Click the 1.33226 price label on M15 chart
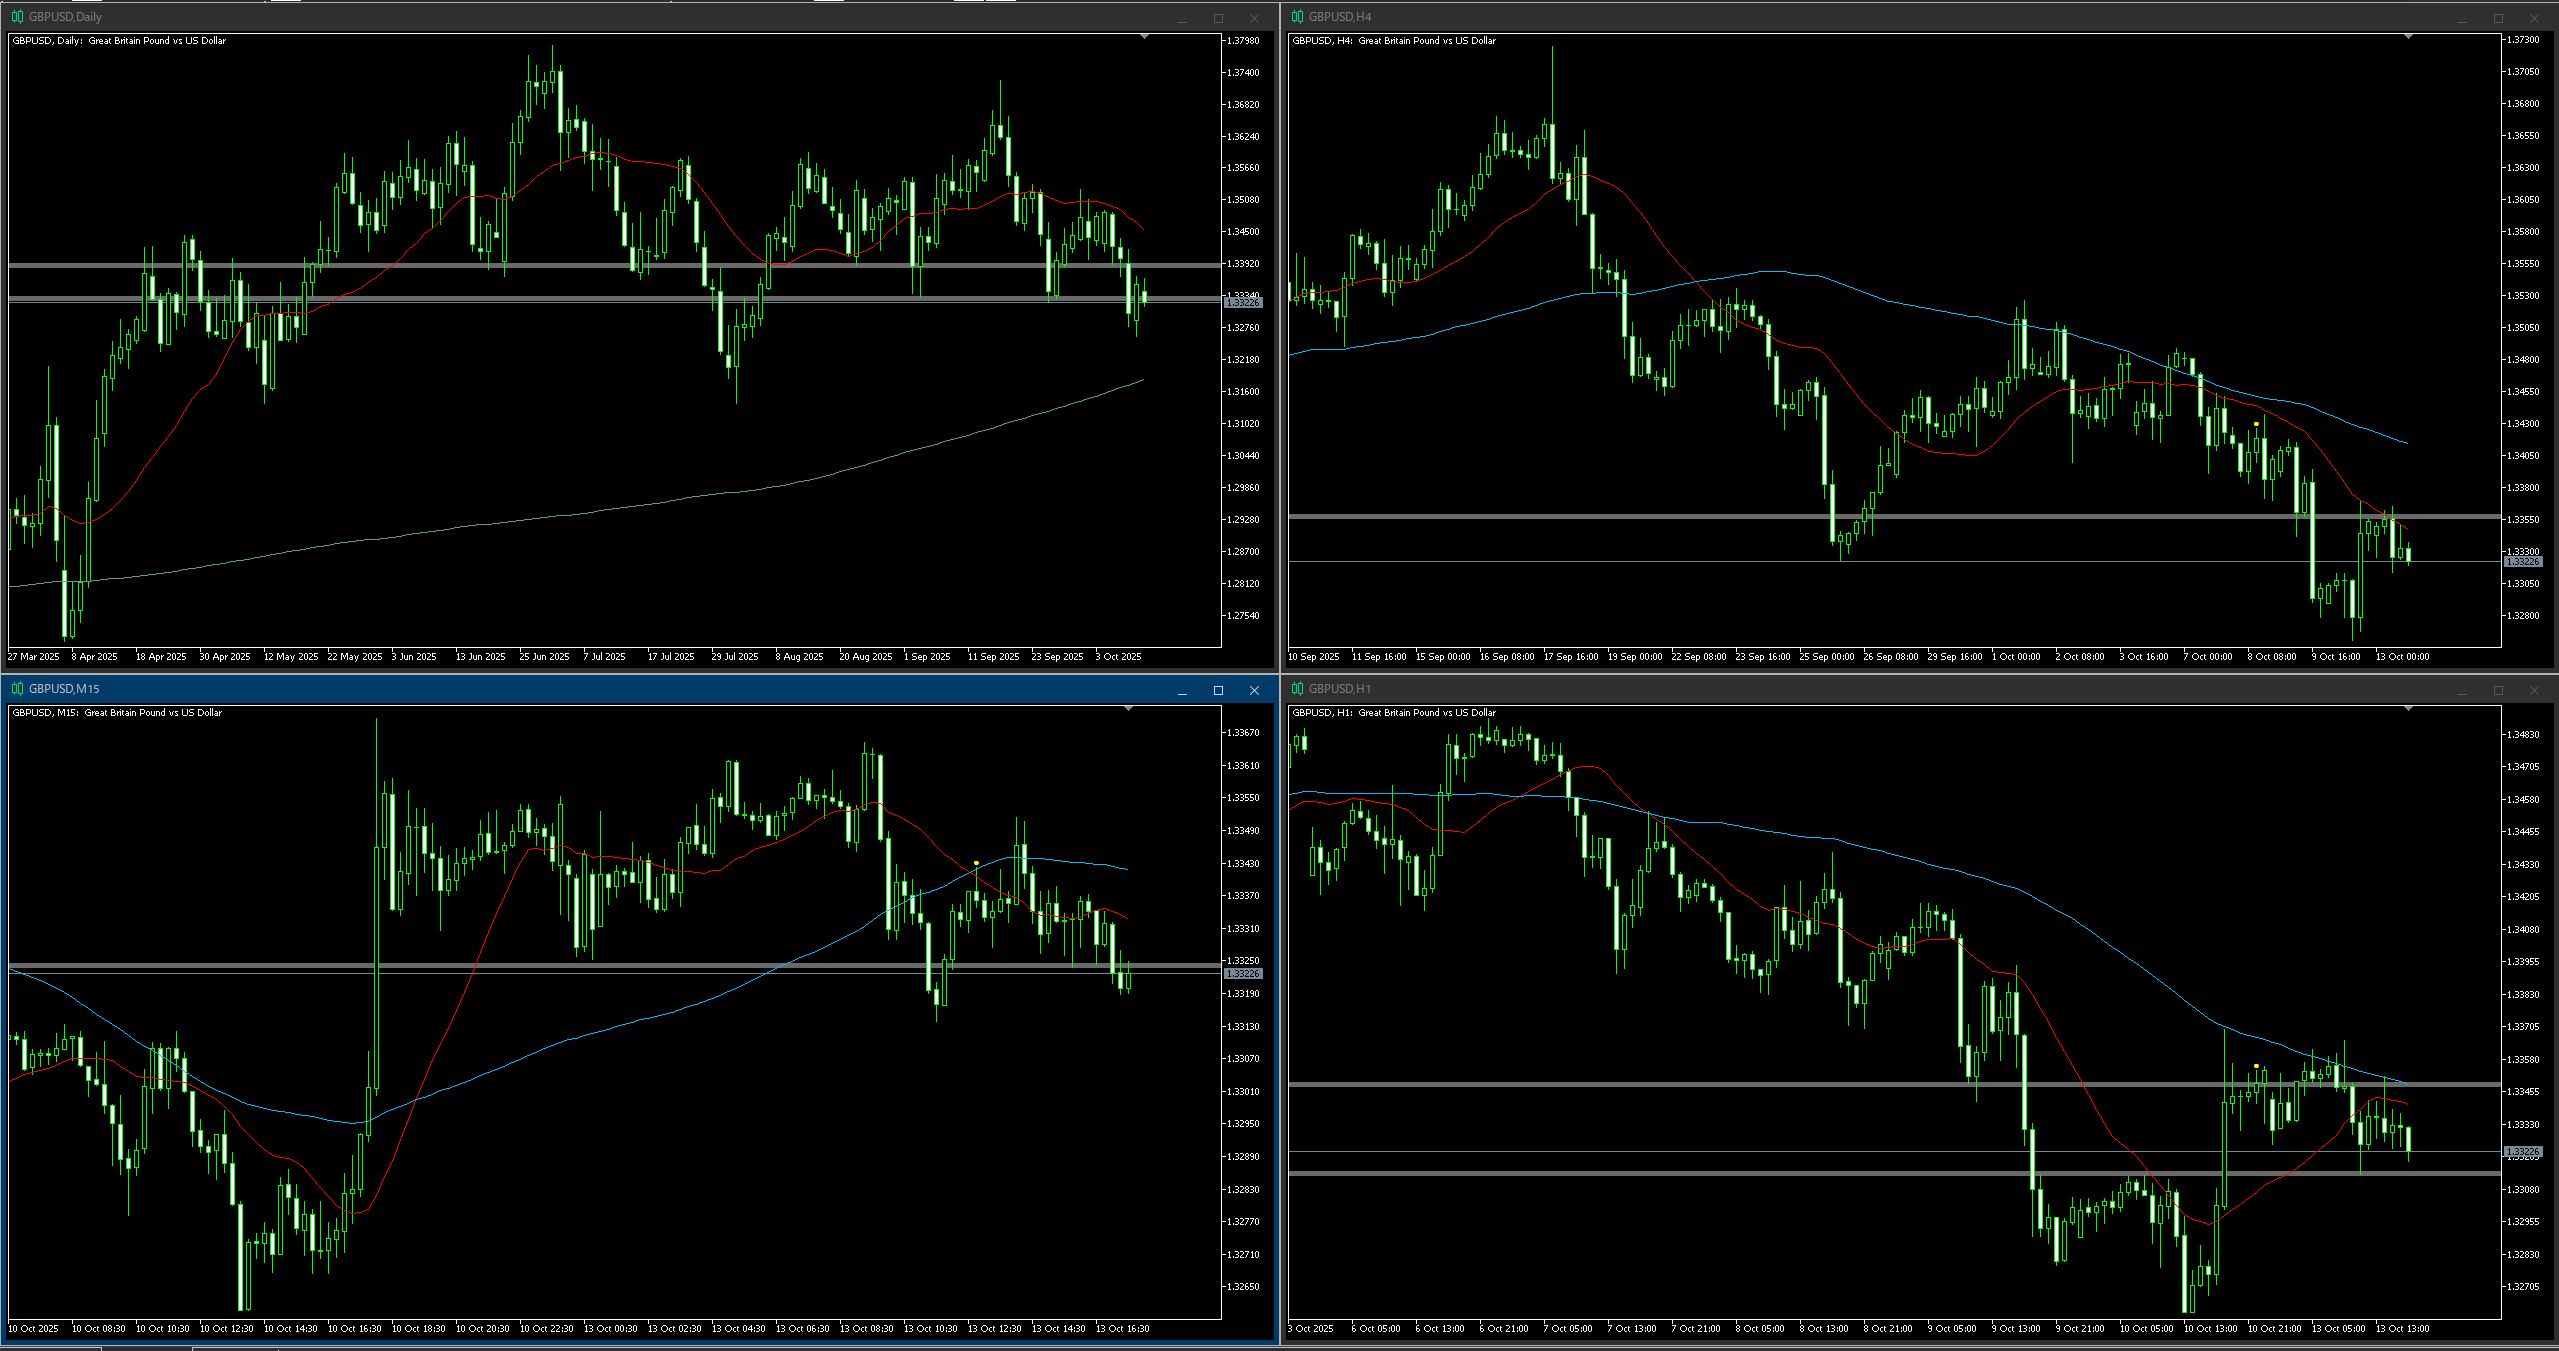Screen dimensions: 2559x1351 pyautogui.click(x=1243, y=974)
